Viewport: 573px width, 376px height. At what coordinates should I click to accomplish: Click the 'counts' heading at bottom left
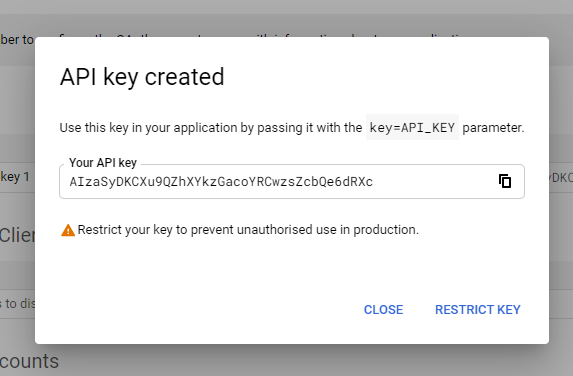[29, 361]
